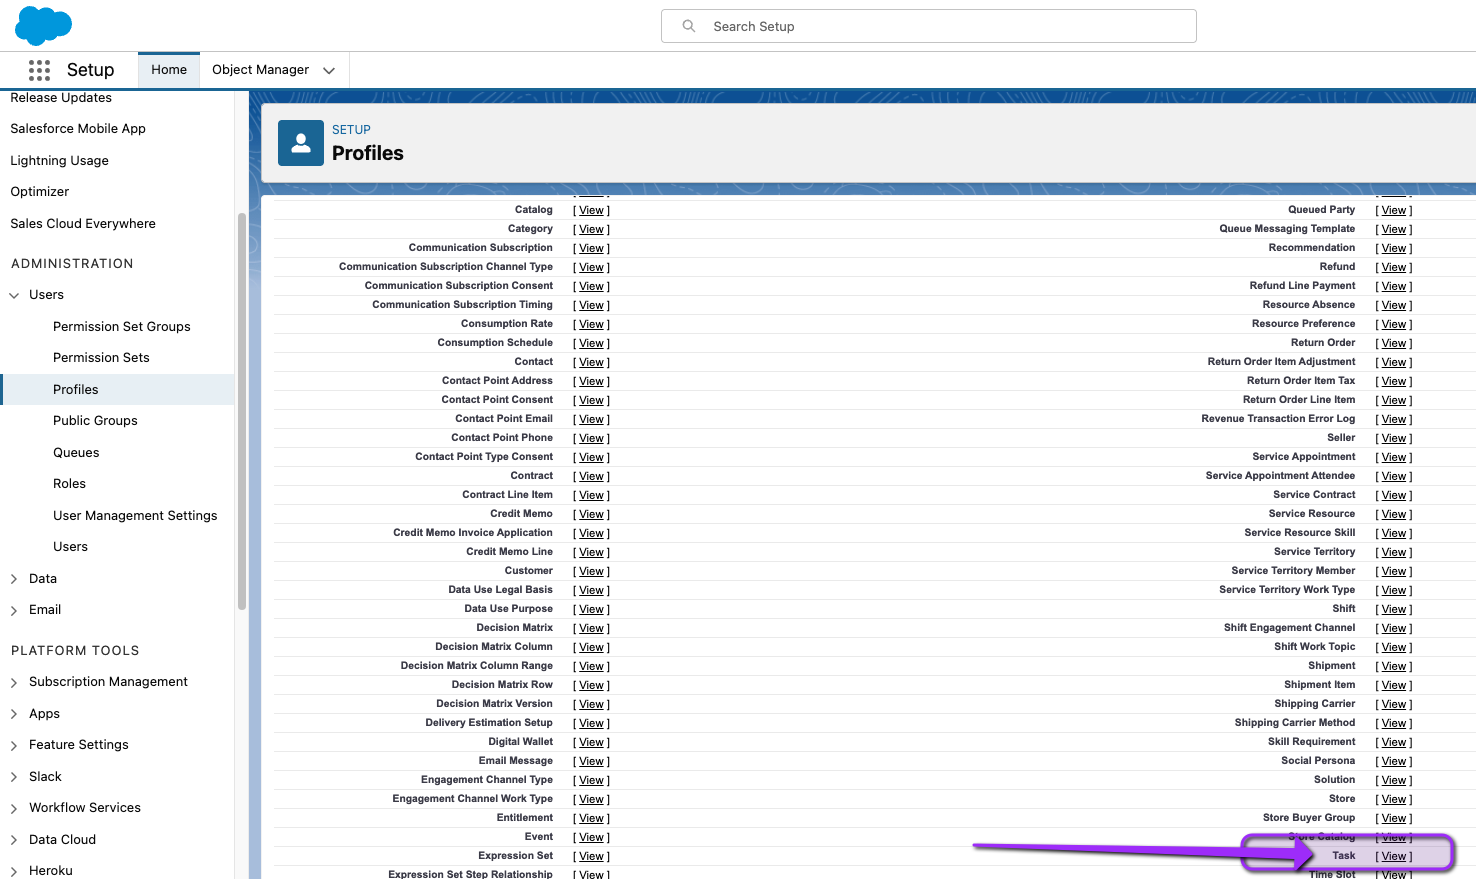
Task: Expand the Apps section
Action: tap(14, 714)
